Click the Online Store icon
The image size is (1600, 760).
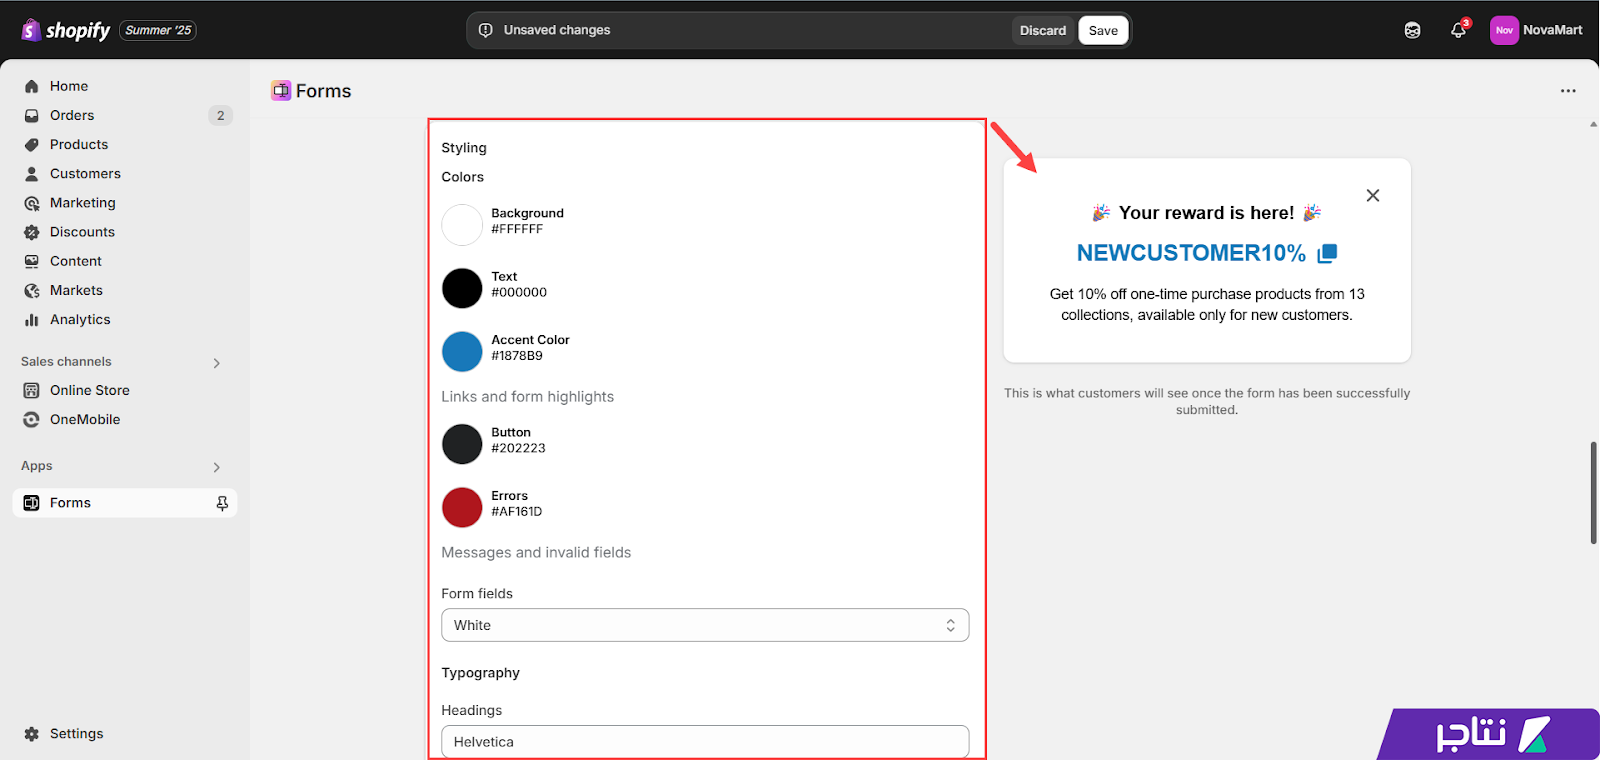tap(32, 390)
